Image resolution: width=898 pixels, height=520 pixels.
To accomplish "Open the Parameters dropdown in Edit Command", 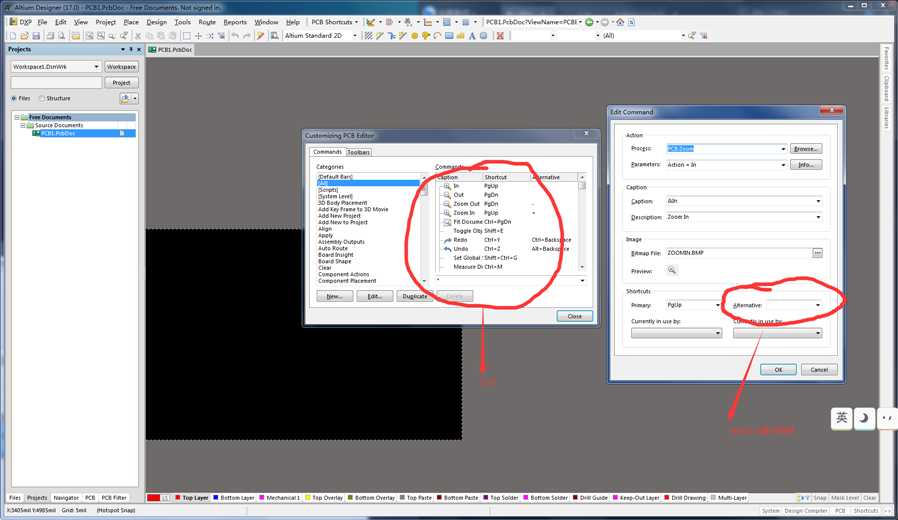I will click(x=783, y=165).
